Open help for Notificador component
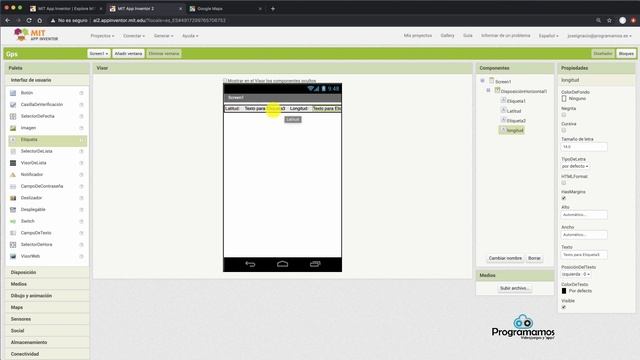The height and width of the screenshot is (360, 640). point(82,175)
